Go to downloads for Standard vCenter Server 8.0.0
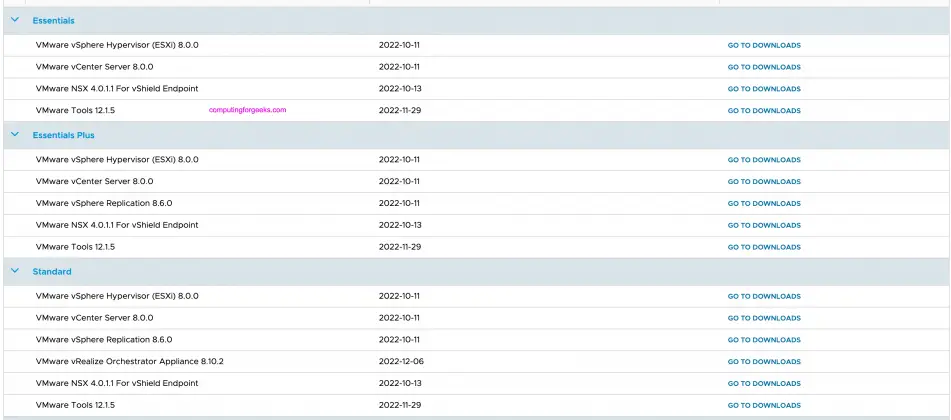 (x=763, y=318)
